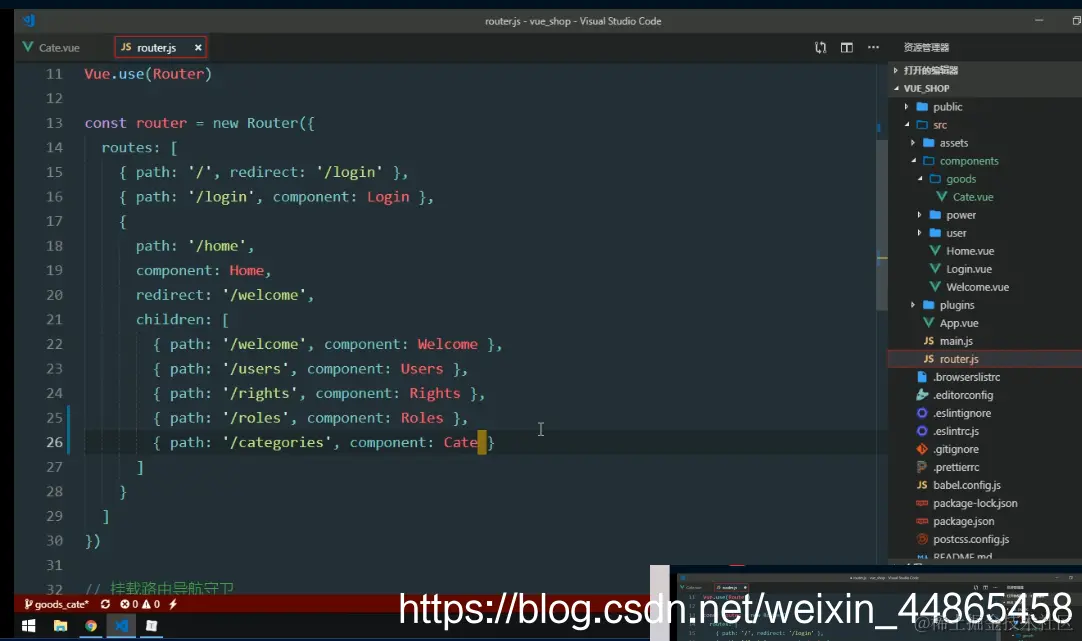Click the assets folder icon
This screenshot has height=641, width=1082.
tap(929, 143)
